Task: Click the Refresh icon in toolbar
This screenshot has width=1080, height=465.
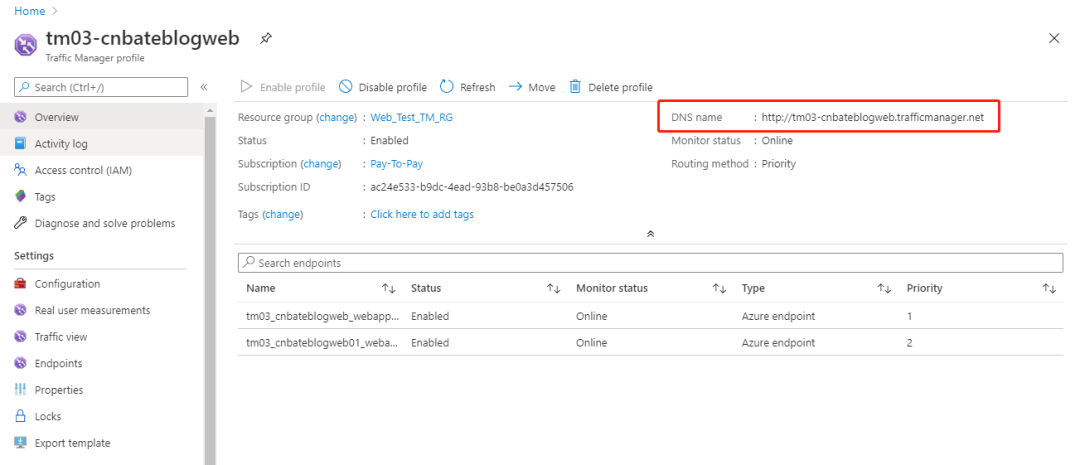Action: click(x=446, y=87)
